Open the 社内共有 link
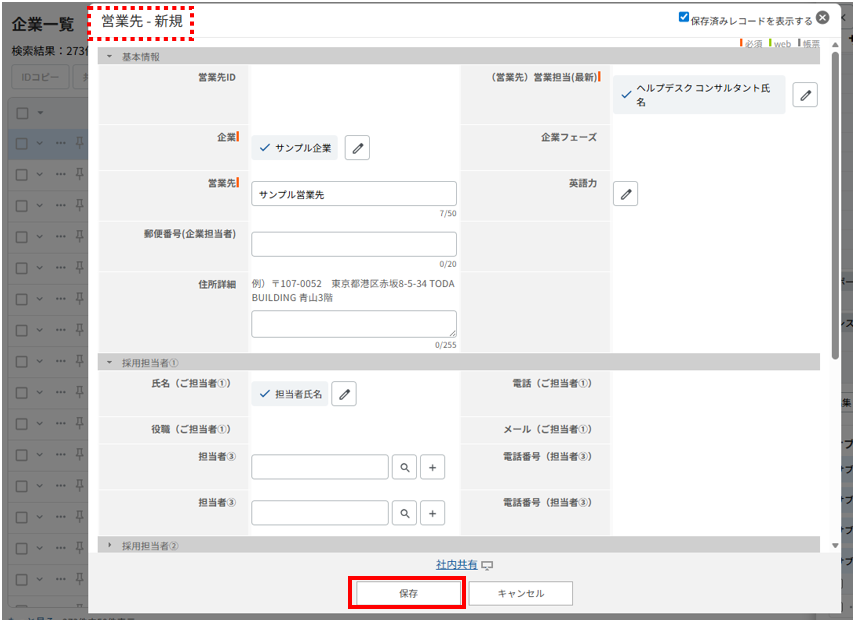The height and width of the screenshot is (620, 854). pos(456,565)
